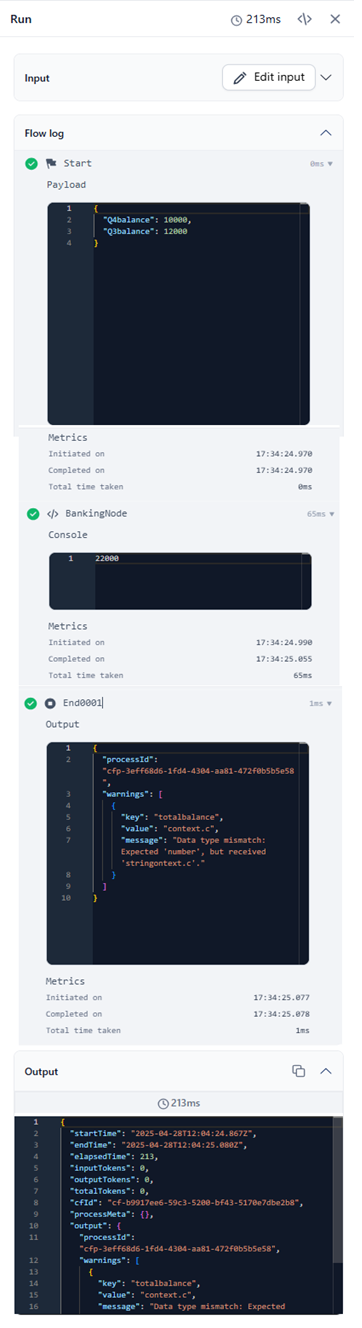Click Start's Initiated on time 17:34:24.970
The width and height of the screenshot is (362, 1328).
283,453
